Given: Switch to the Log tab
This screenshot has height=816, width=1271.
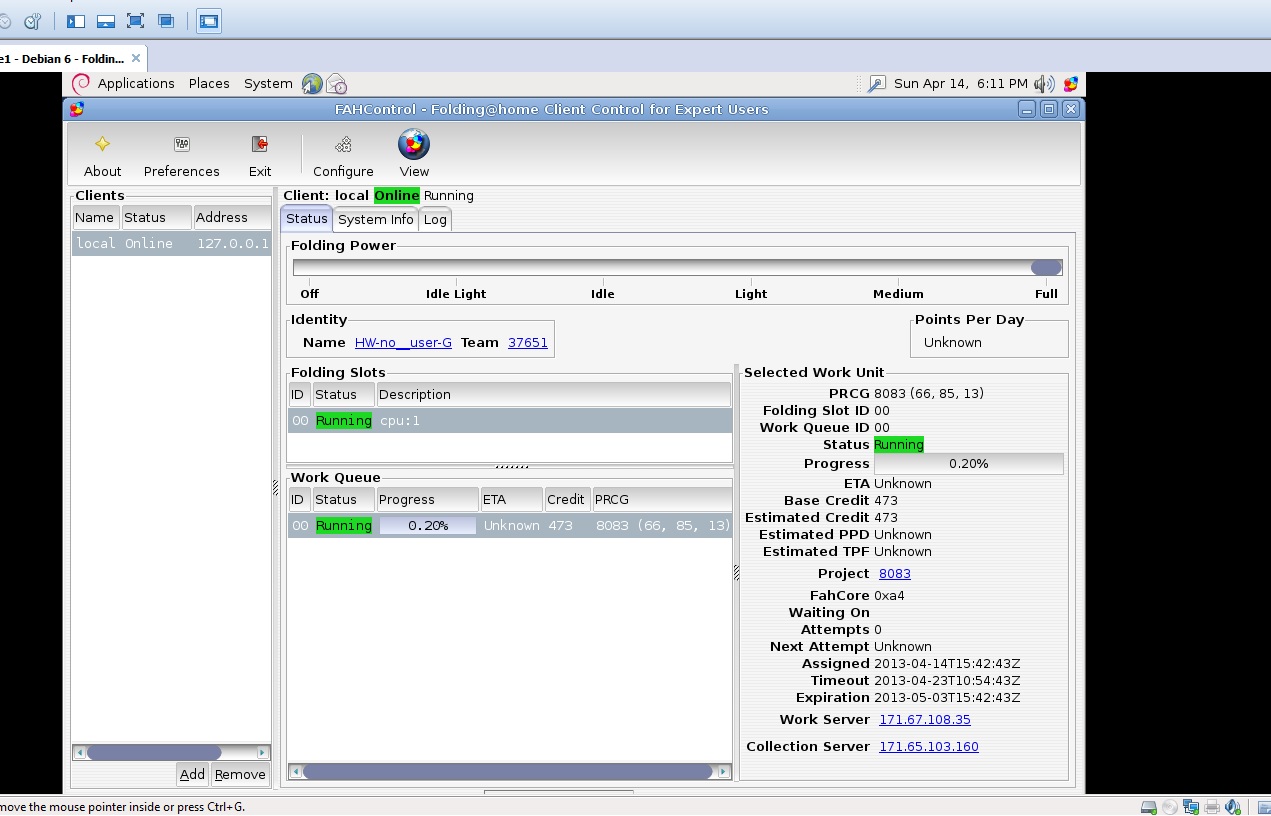Looking at the screenshot, I should (x=435, y=219).
